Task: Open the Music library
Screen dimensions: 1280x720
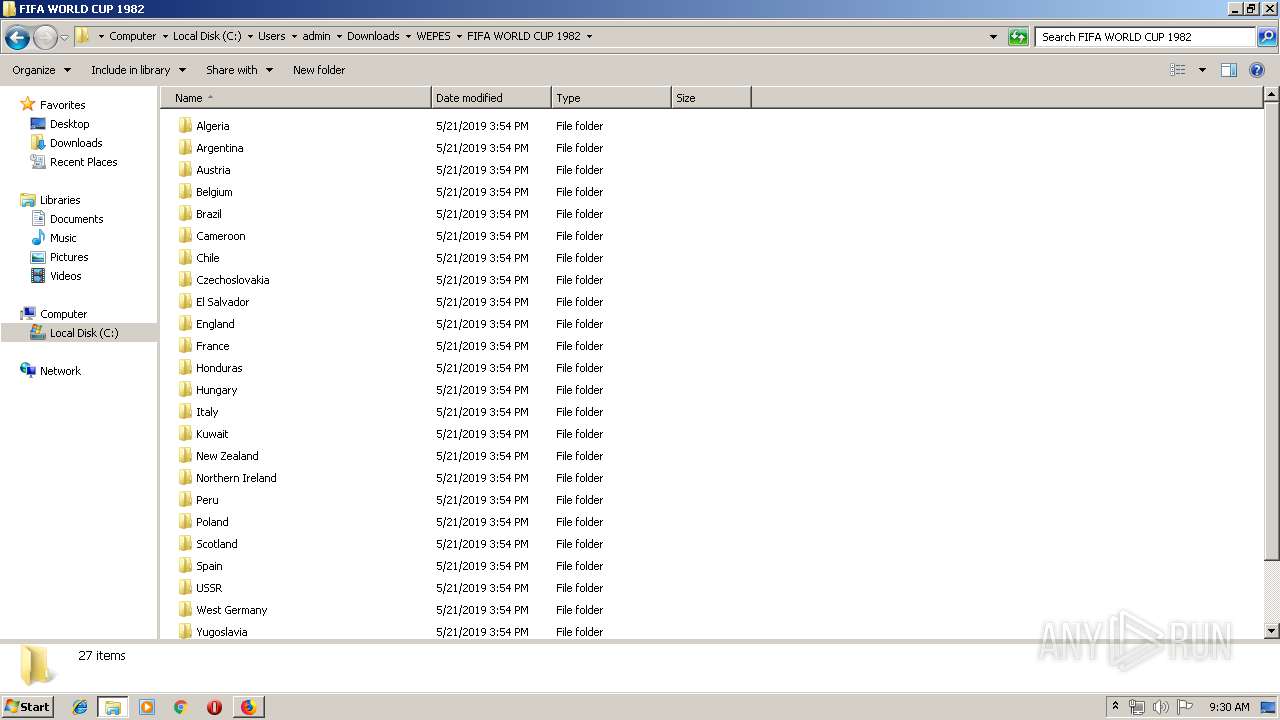Action: [x=63, y=238]
